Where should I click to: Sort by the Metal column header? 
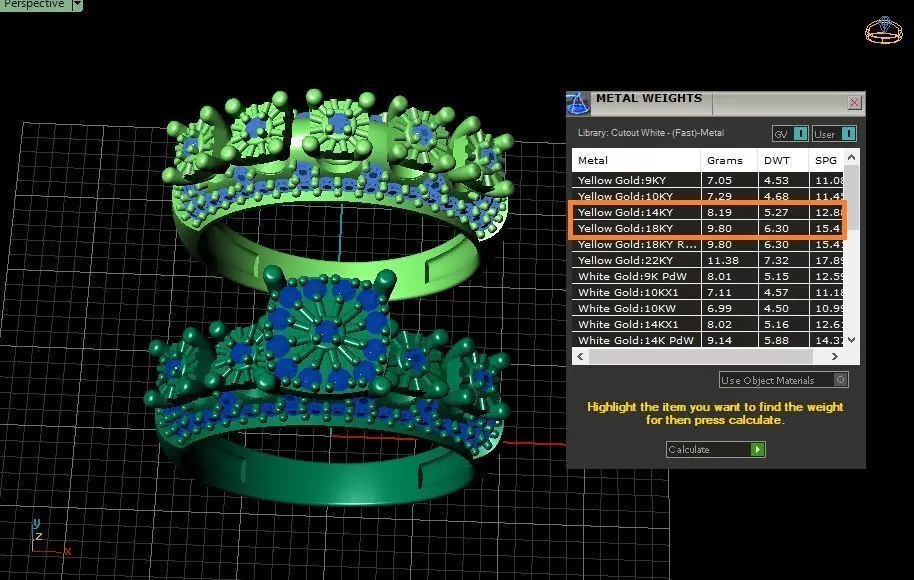[x=636, y=160]
